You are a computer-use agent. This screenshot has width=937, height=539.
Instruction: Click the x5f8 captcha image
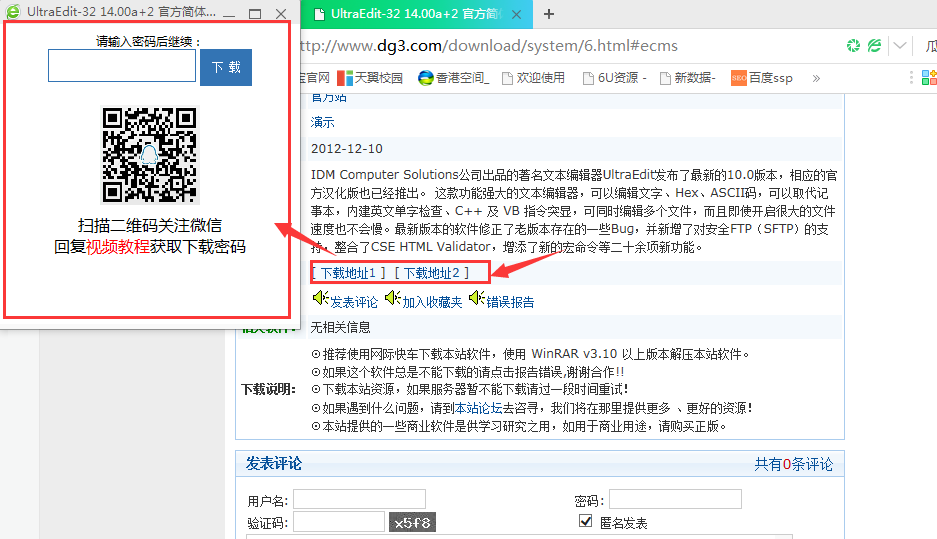(412, 522)
